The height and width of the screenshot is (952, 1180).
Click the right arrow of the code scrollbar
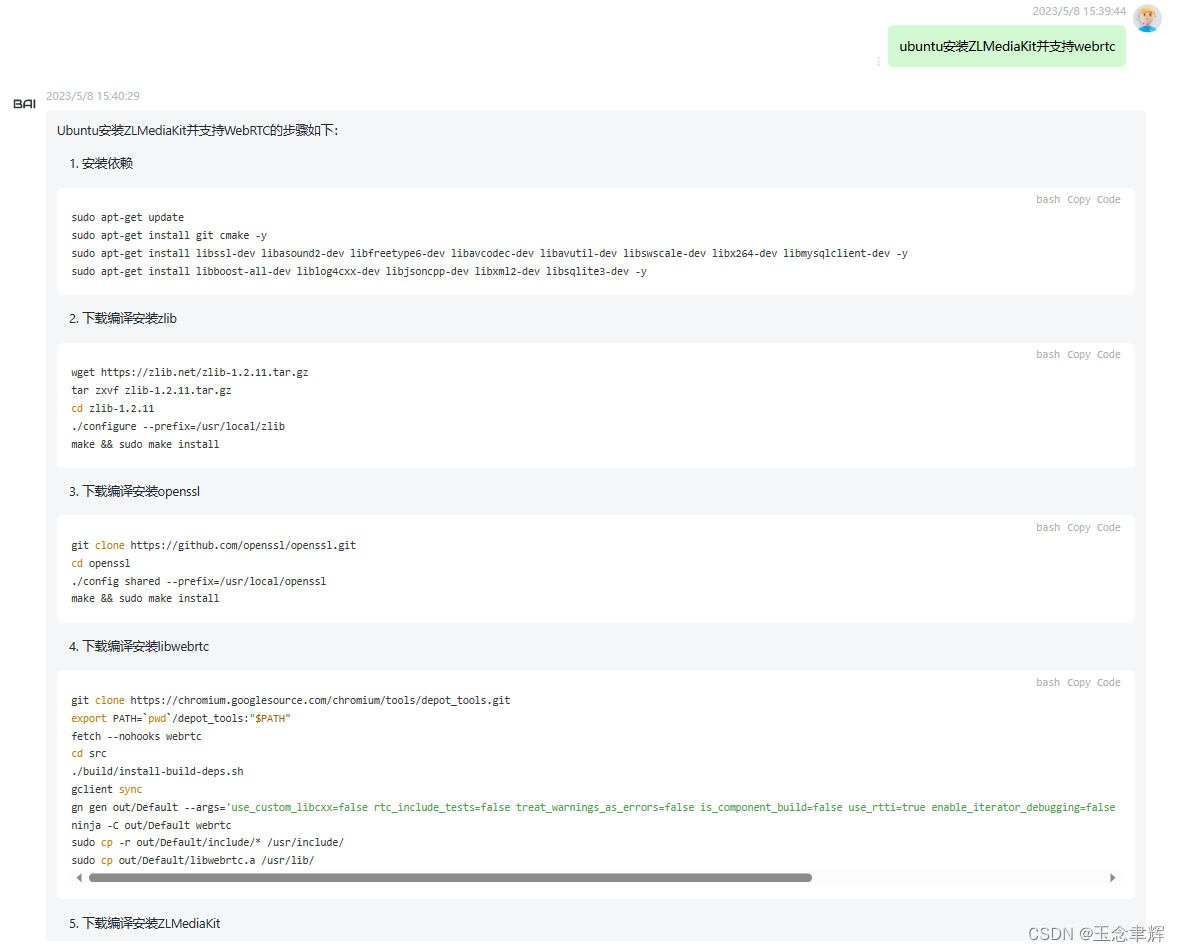(1112, 877)
